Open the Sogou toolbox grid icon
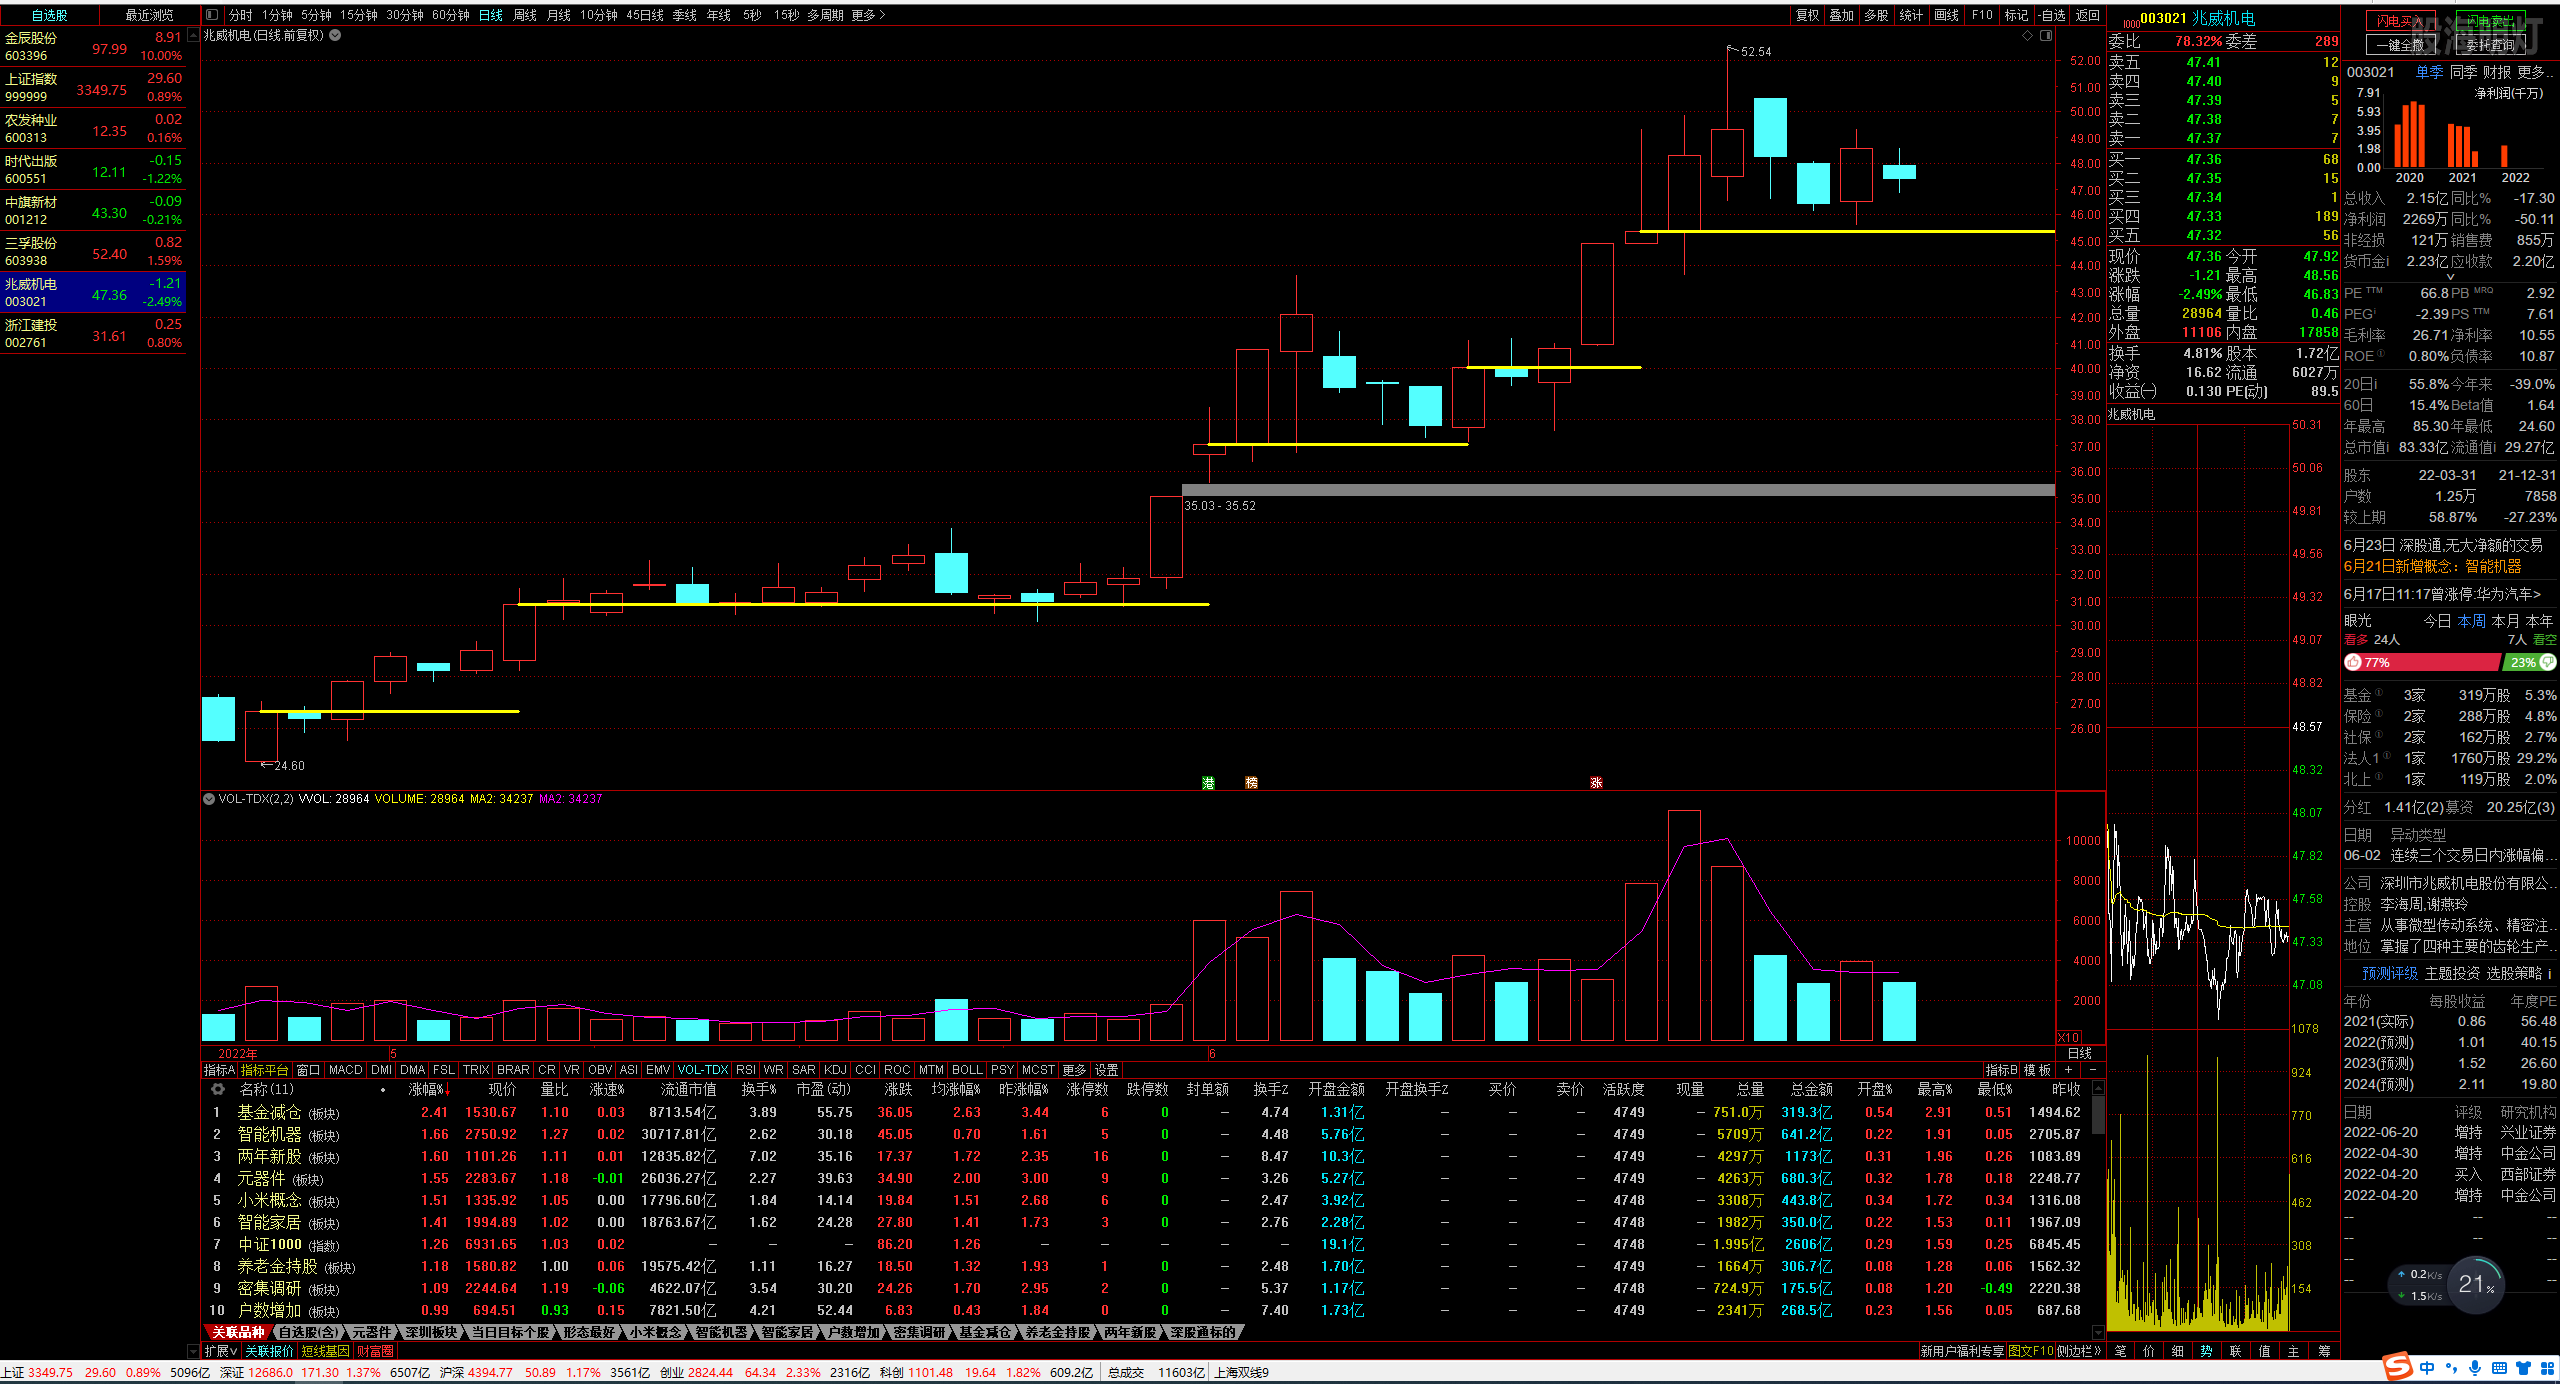Screen dimensions: 2560x1384 coord(2546,1368)
